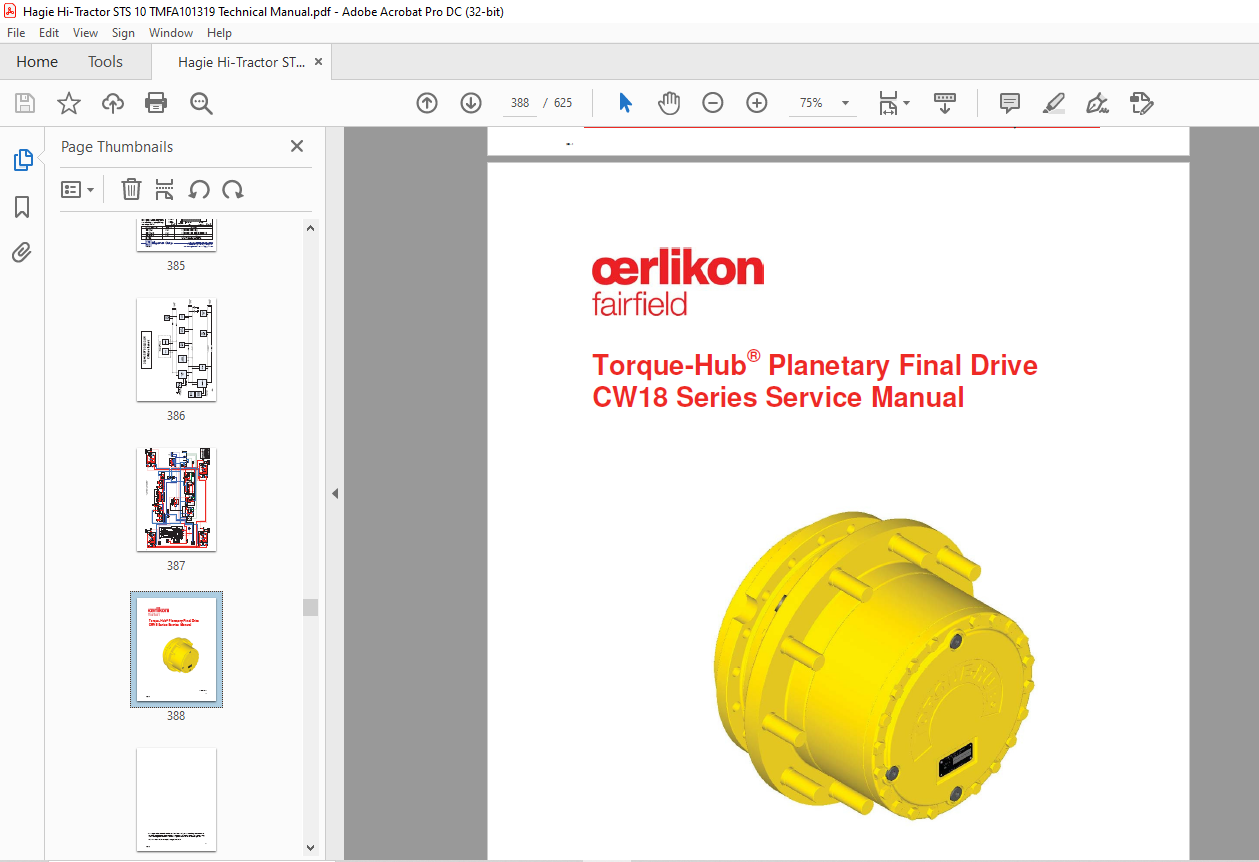Go to next page with down arrow
1259x862 pixels.
(x=471, y=103)
